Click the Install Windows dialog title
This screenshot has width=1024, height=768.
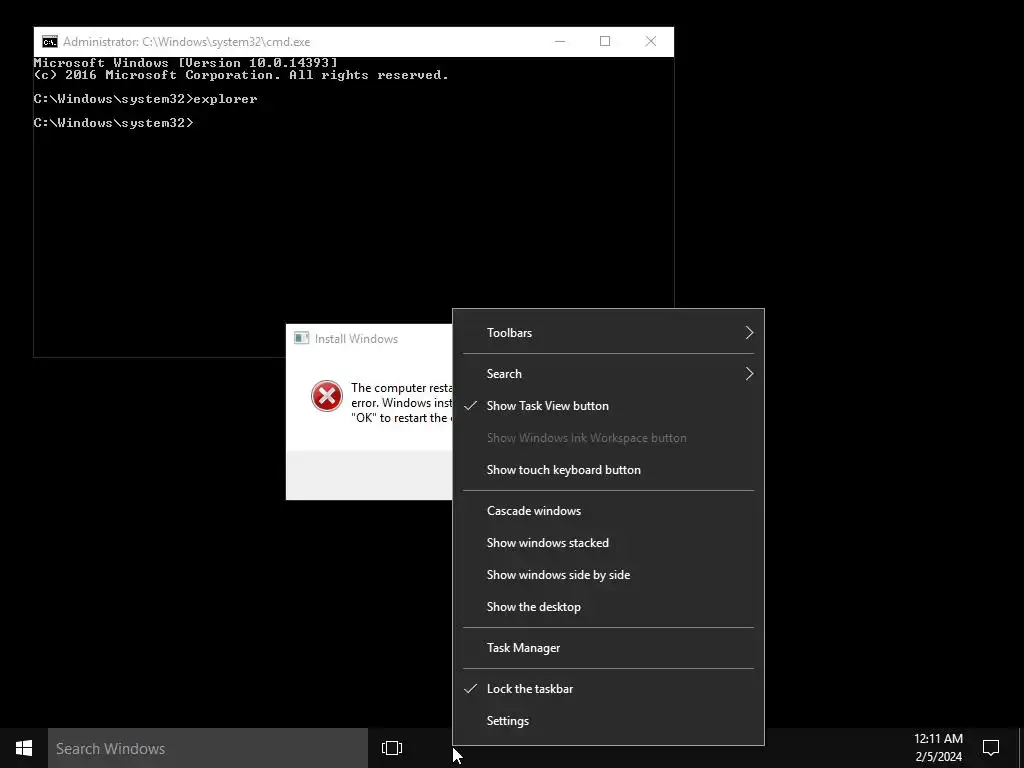point(356,338)
